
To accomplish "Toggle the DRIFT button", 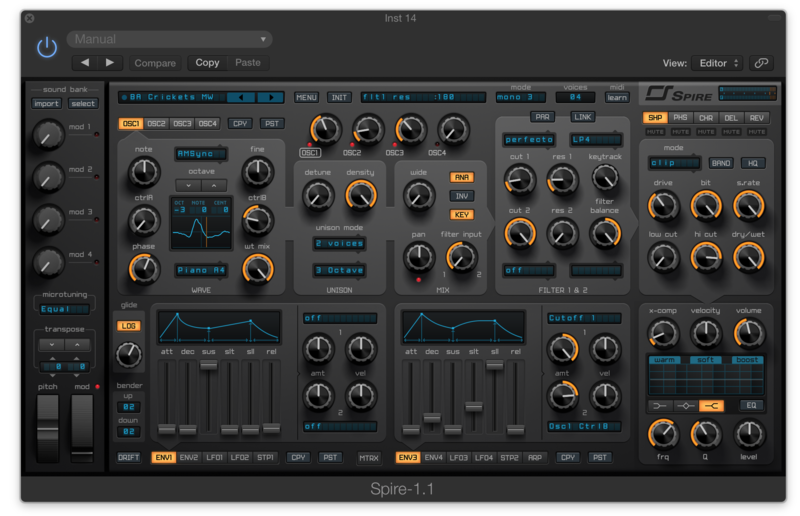I will 129,457.
